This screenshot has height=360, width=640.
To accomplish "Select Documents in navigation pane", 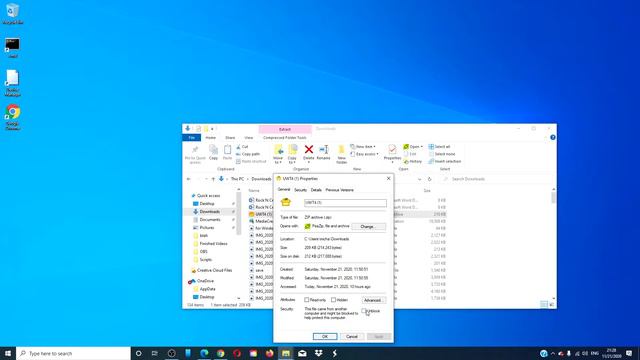I will [209, 220].
